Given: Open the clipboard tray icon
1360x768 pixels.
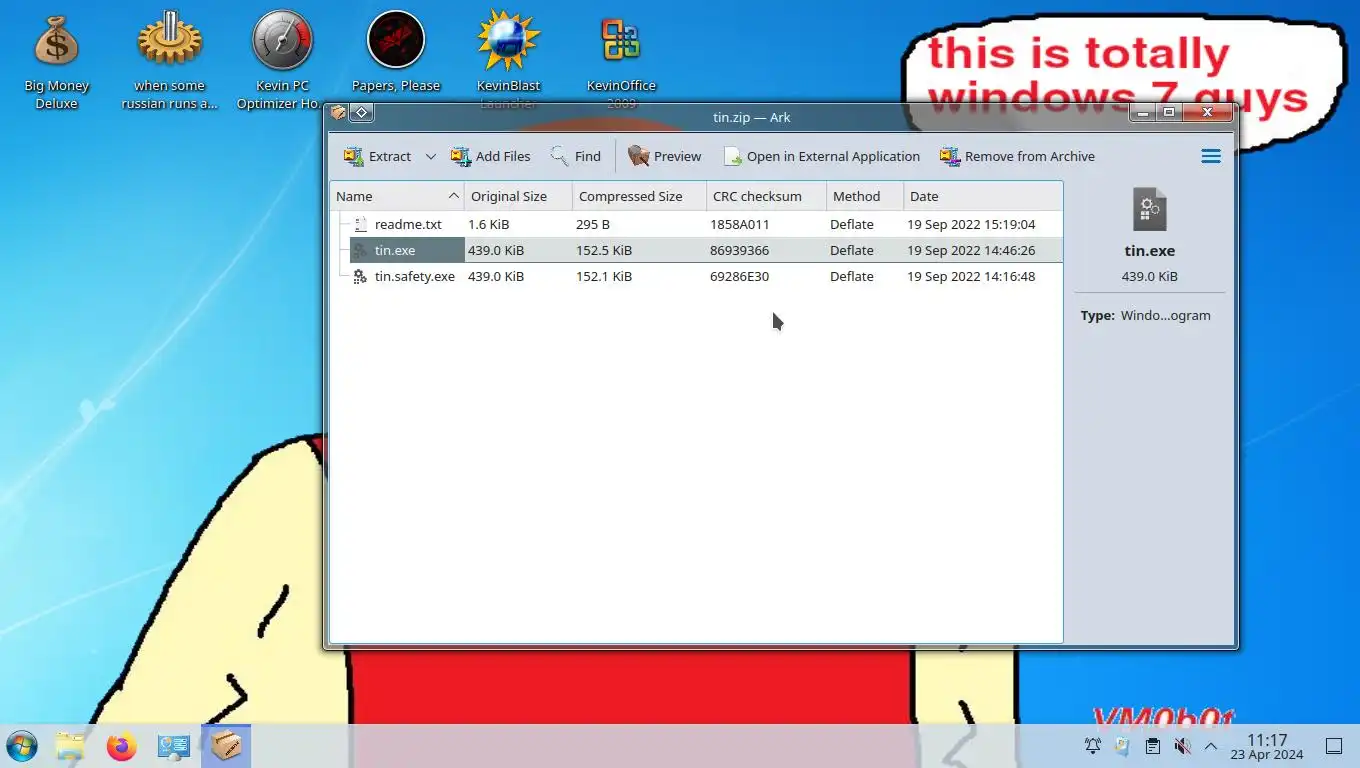Looking at the screenshot, I should (x=1153, y=746).
